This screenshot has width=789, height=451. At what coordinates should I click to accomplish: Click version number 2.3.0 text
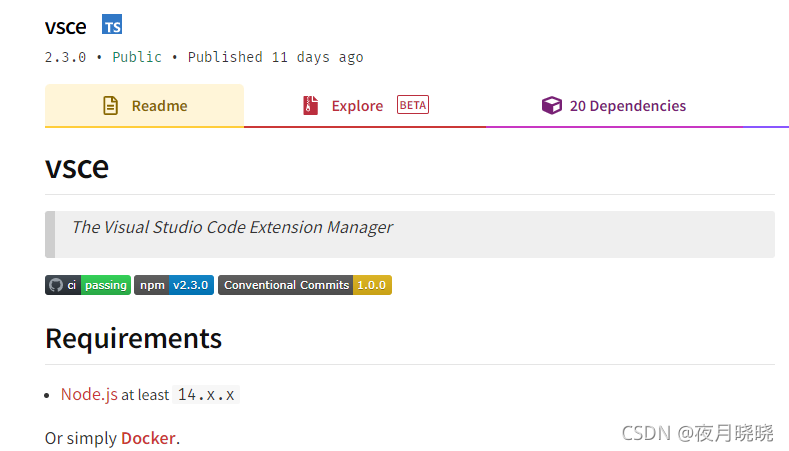[x=65, y=57]
